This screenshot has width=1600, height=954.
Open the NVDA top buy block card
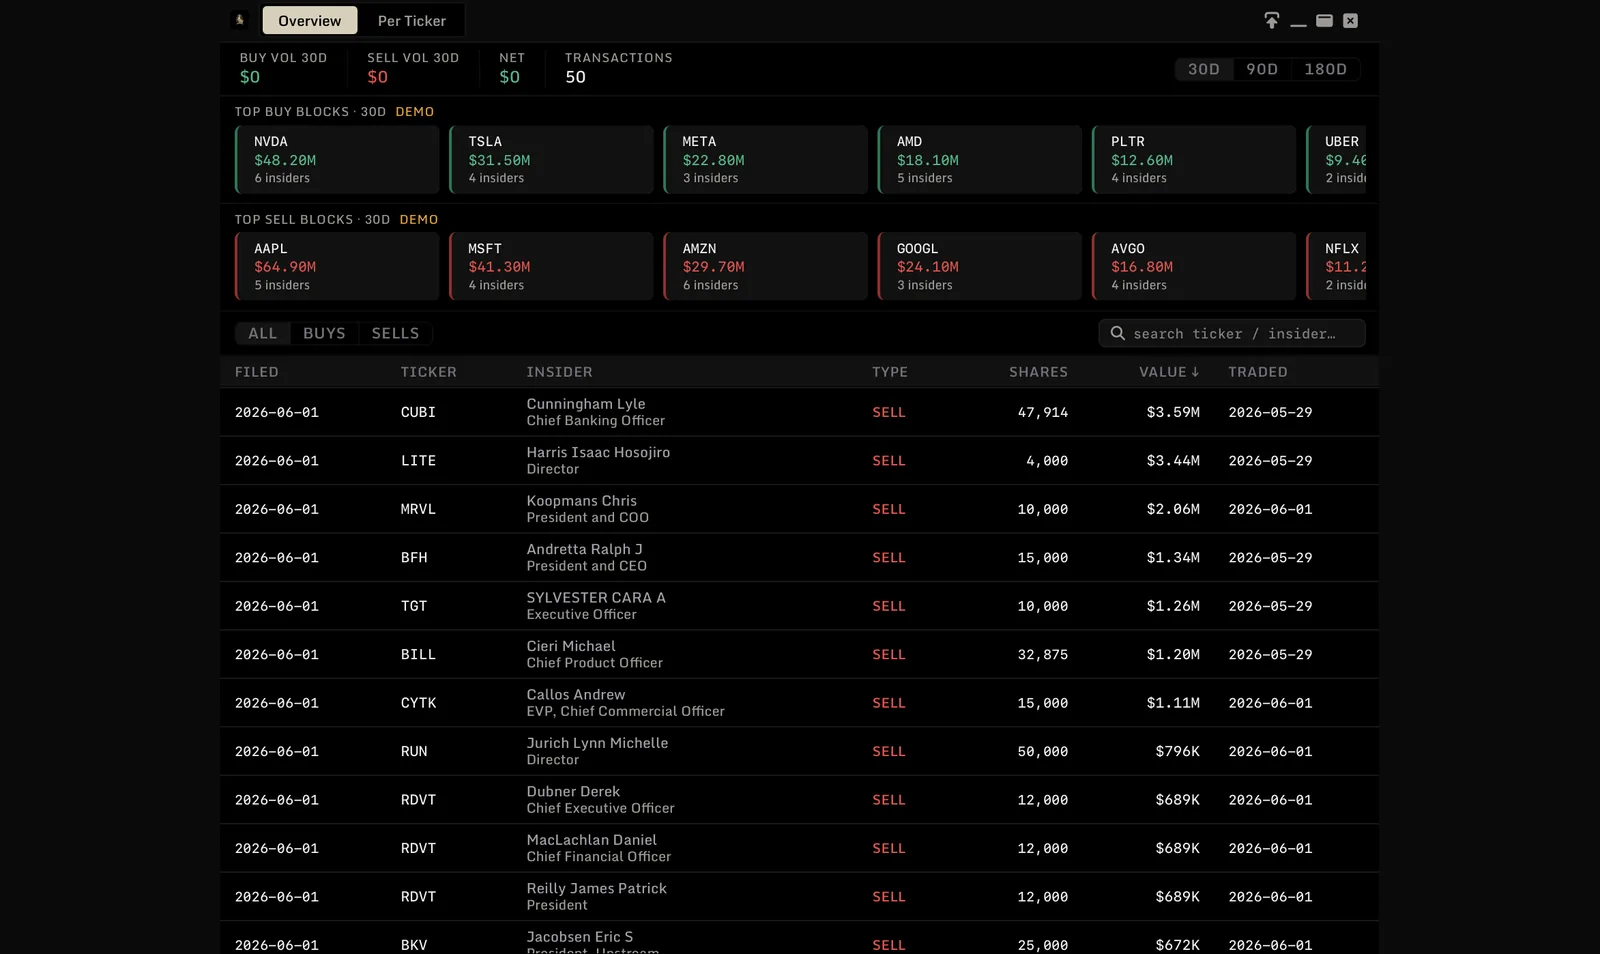337,159
